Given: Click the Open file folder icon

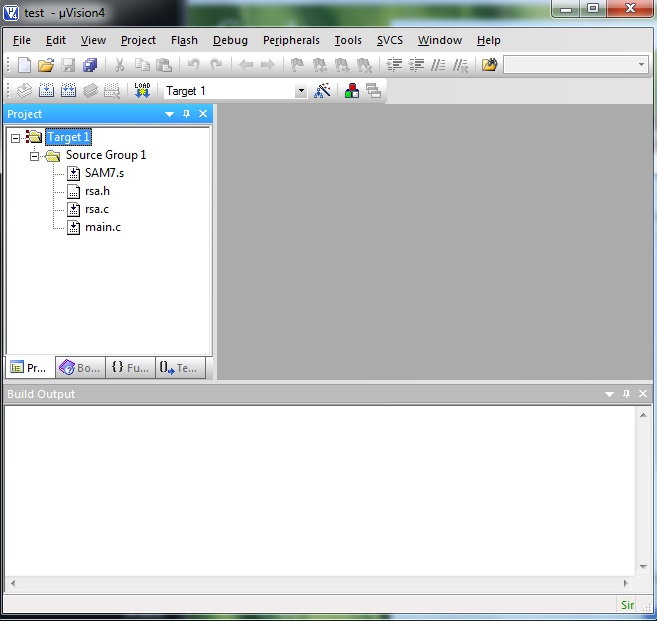Looking at the screenshot, I should point(46,65).
